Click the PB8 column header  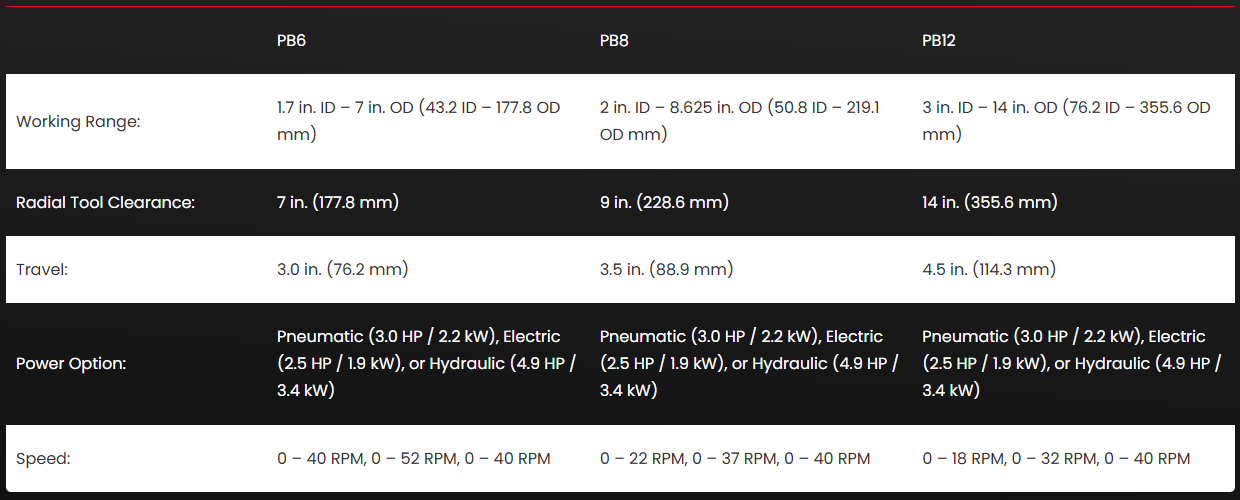[x=614, y=41]
